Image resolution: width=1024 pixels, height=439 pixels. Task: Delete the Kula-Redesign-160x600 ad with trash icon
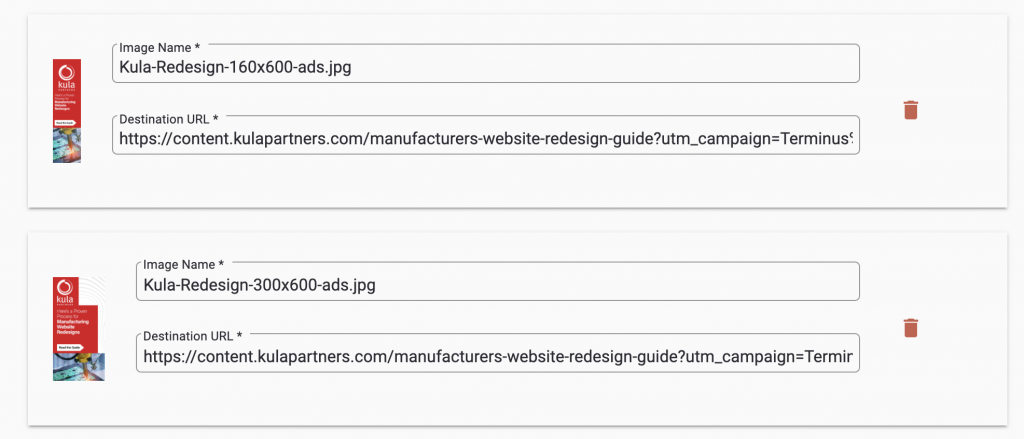tap(910, 110)
